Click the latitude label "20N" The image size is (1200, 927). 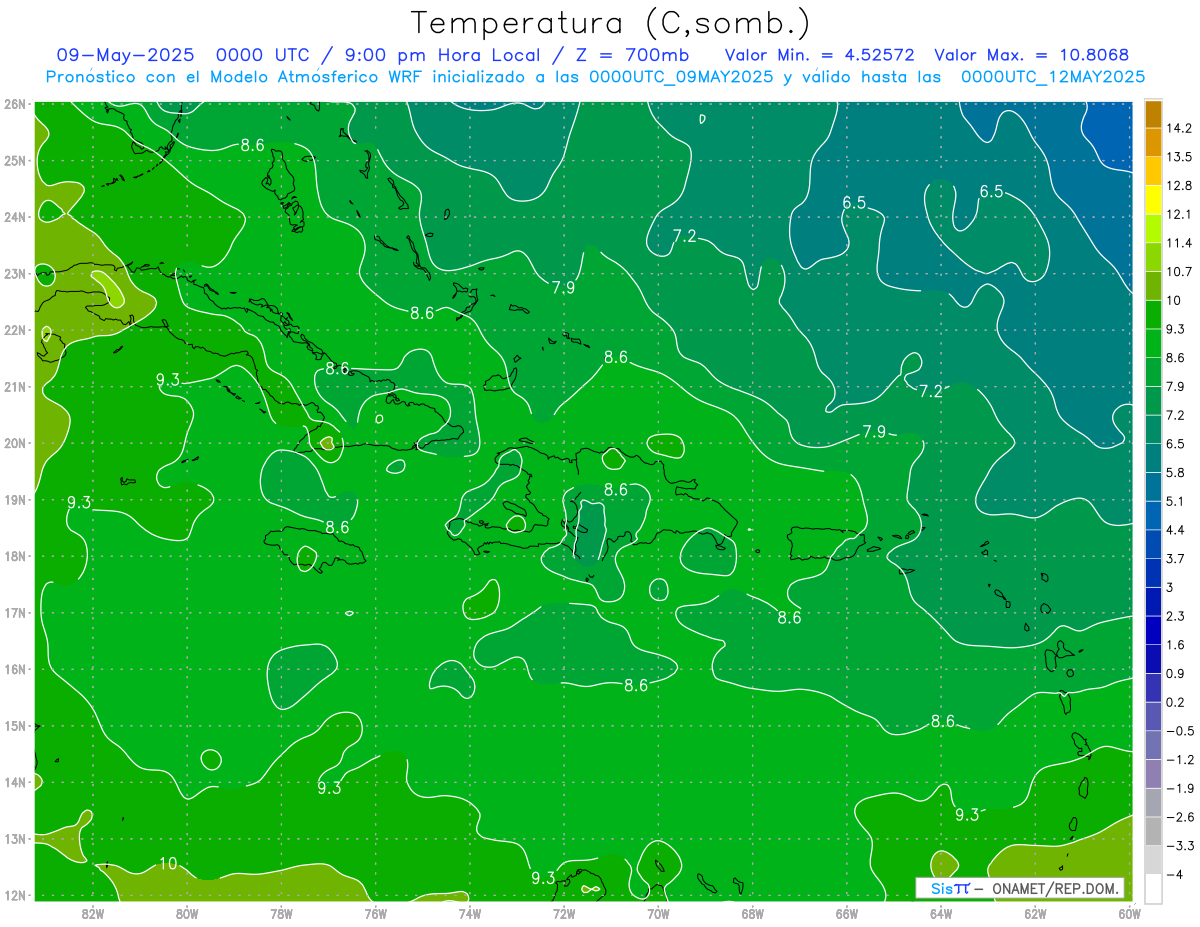coord(14,443)
